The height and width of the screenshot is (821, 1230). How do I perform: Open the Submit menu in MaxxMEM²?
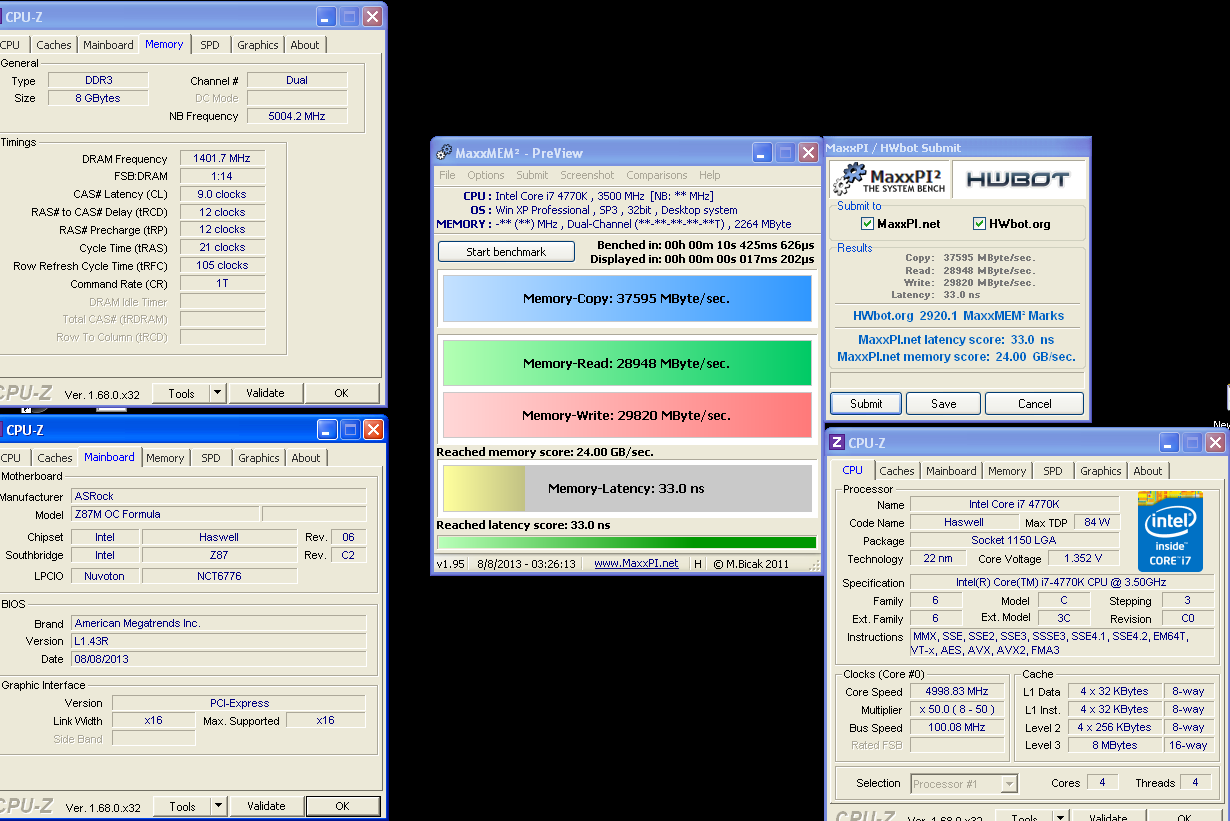pos(532,175)
